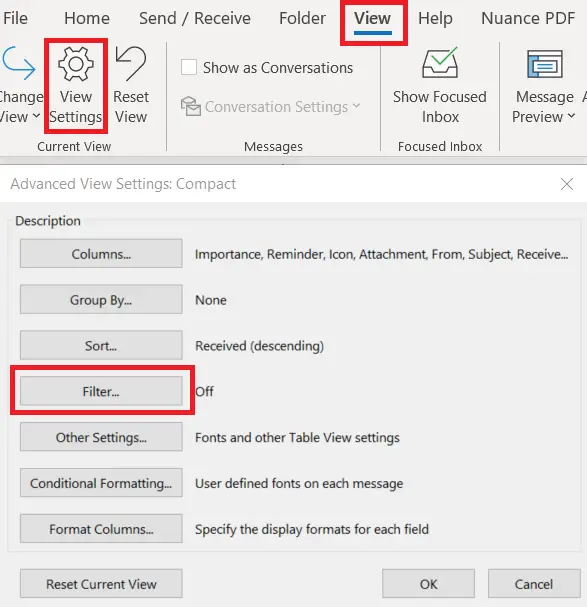587x607 pixels.
Task: Expand the Message Preview dropdown chevron
Action: pos(572,116)
